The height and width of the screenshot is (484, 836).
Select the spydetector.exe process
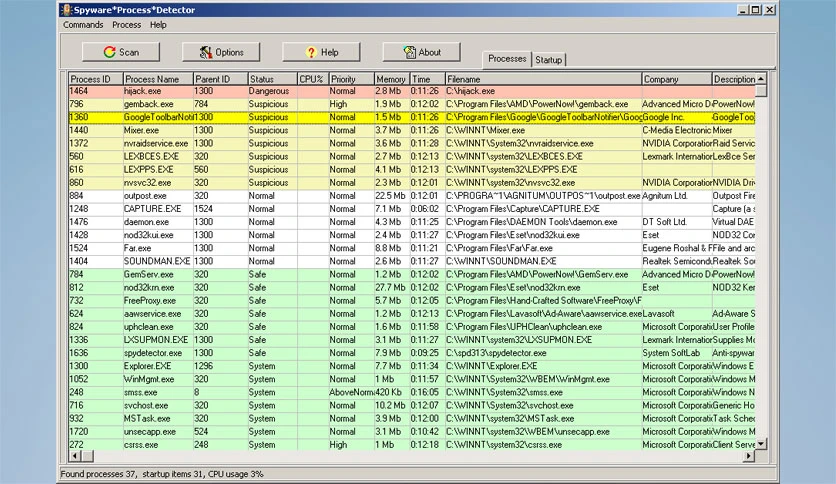pyautogui.click(x=152, y=353)
